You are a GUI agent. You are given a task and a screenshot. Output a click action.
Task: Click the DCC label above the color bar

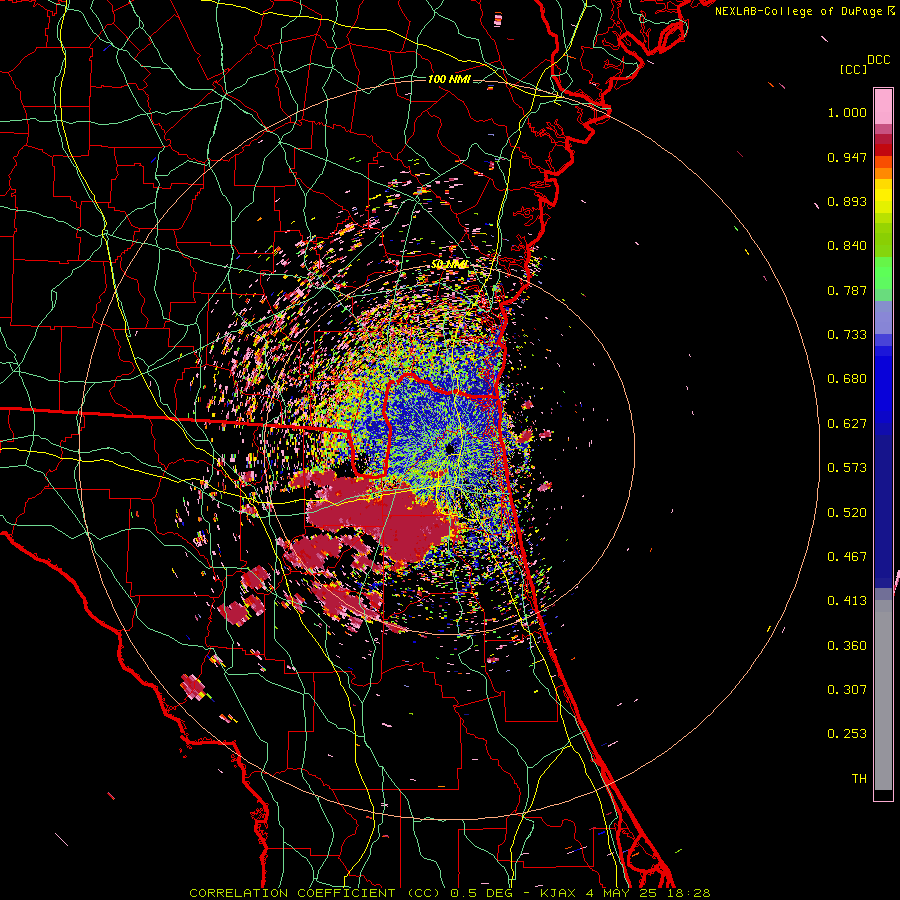click(878, 60)
